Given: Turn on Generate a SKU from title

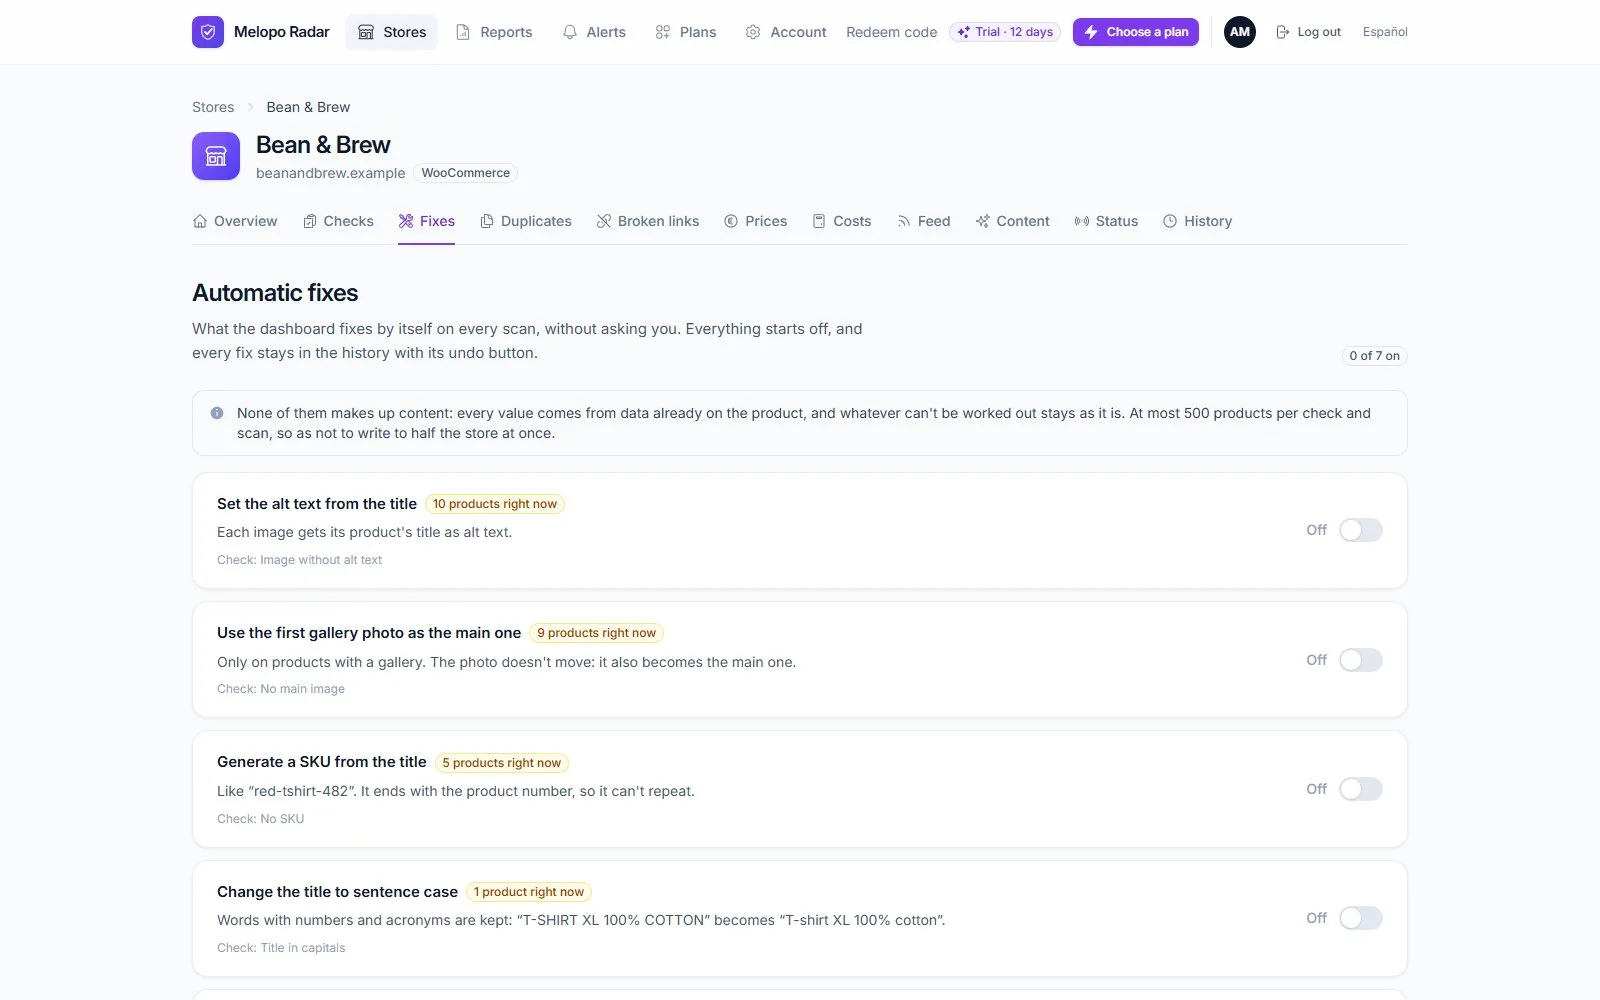Looking at the screenshot, I should (x=1361, y=789).
